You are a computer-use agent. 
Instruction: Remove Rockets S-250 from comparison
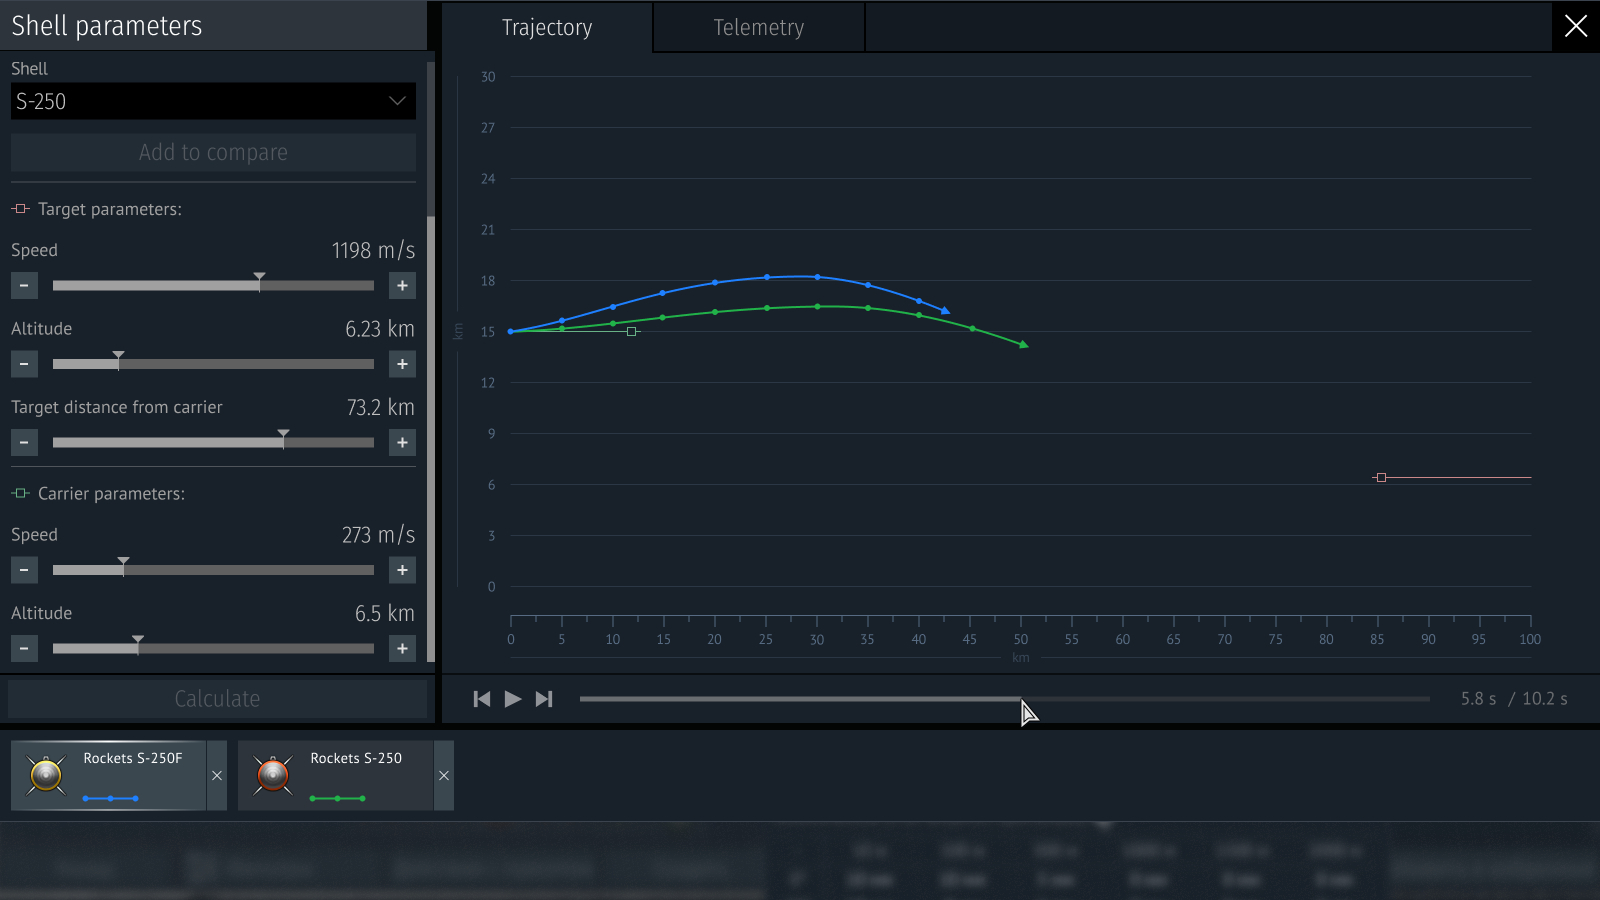pos(444,776)
